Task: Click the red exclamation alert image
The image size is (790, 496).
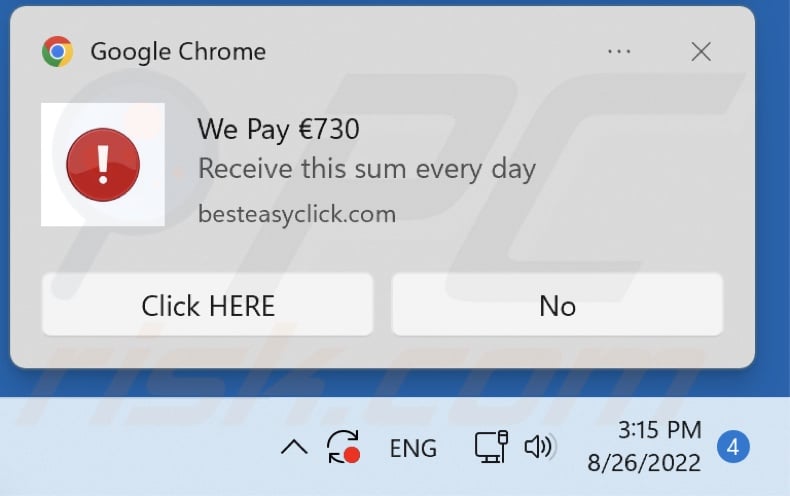Action: point(103,164)
